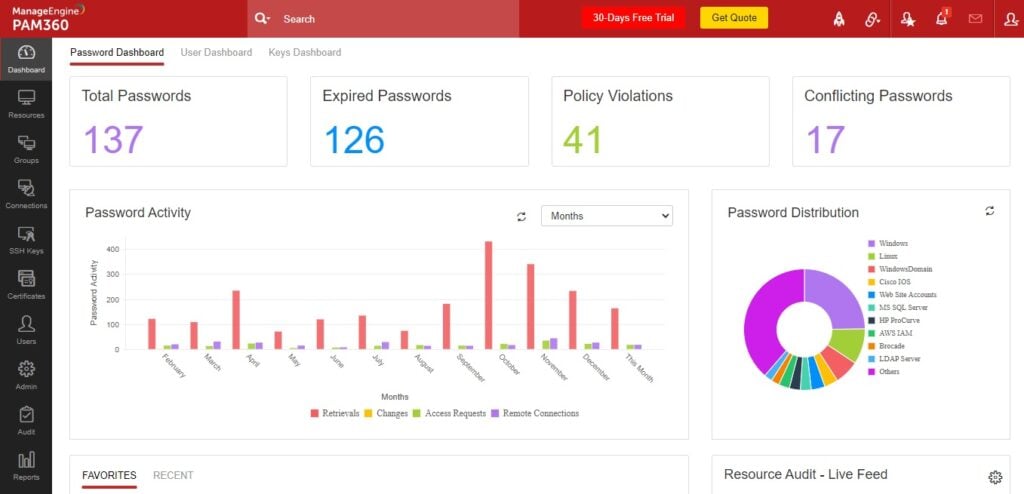The image size is (1024, 494).
Task: Open Resources in the sidebar
Action: tap(26, 105)
